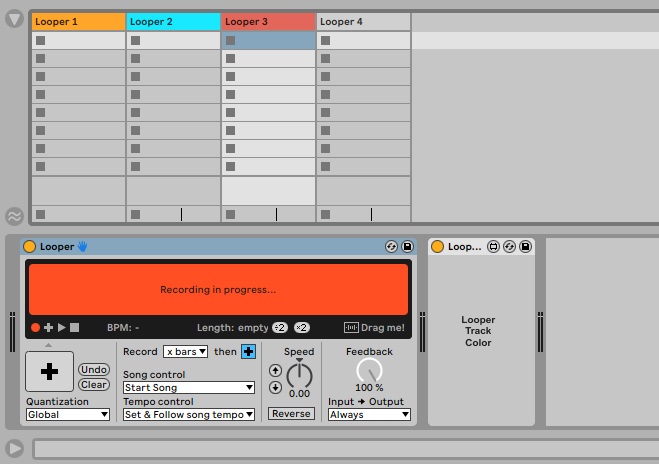
Task: Open the Song control dropdown
Action: point(188,388)
